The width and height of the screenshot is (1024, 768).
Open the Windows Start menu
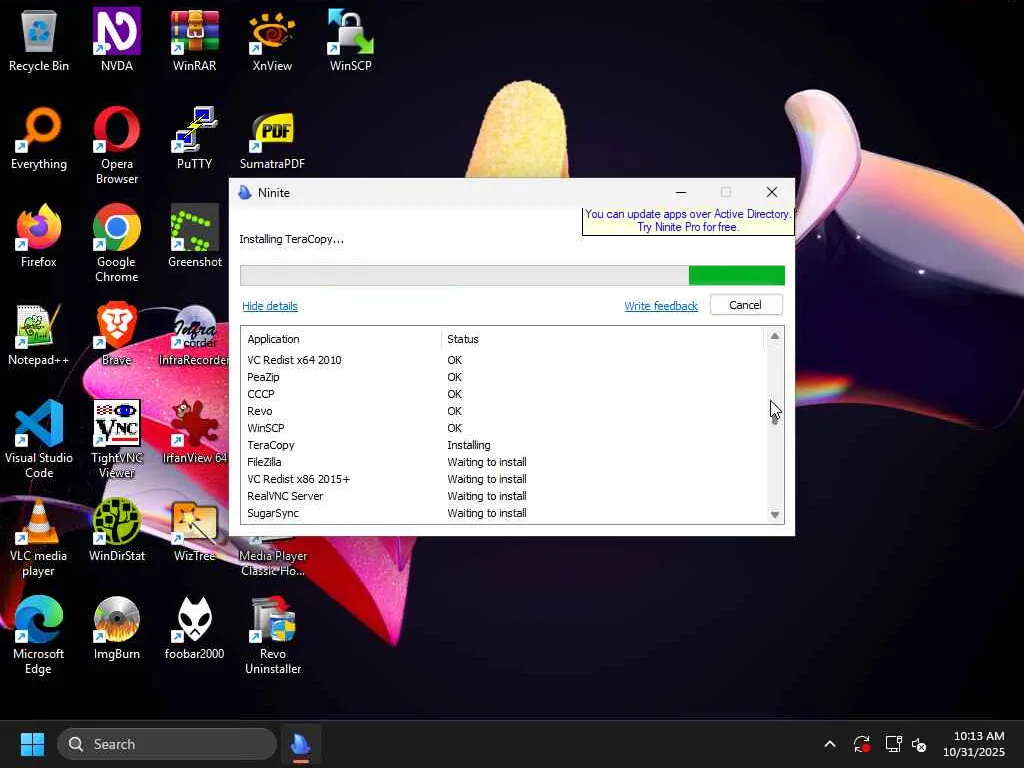pyautogui.click(x=32, y=744)
